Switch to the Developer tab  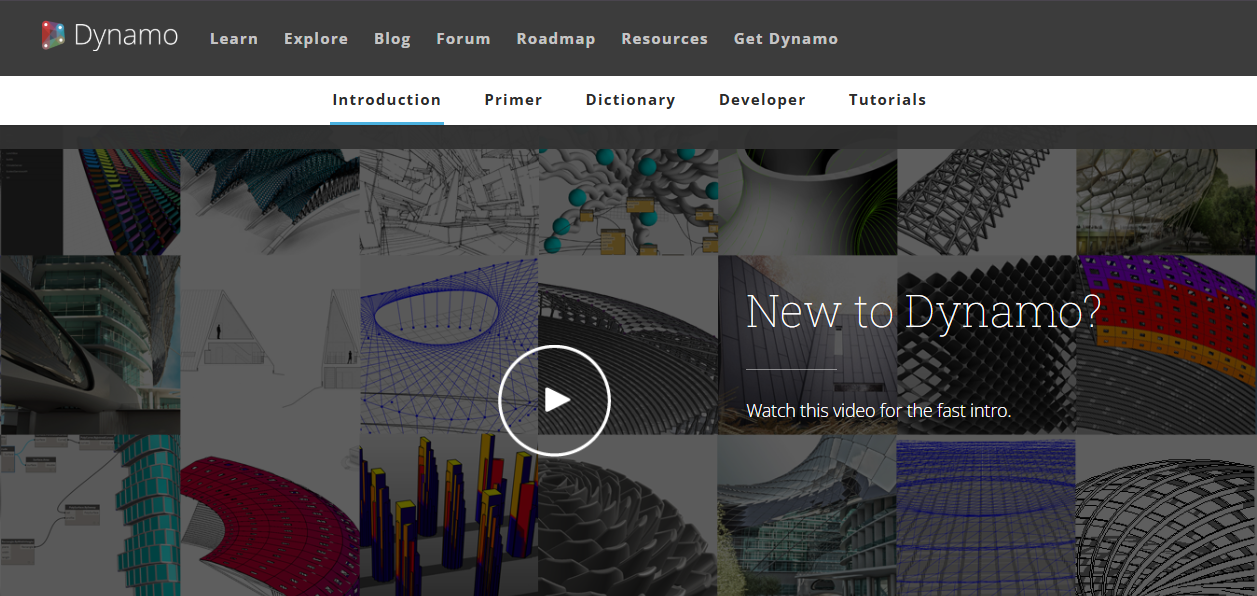coord(762,100)
